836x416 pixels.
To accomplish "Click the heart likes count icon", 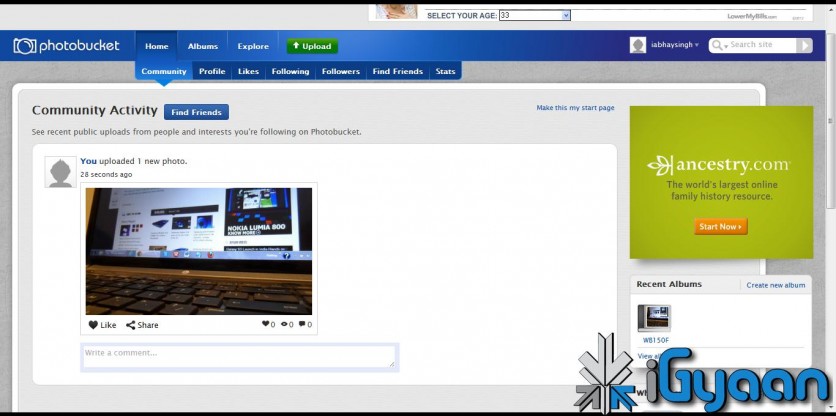I will tap(265, 325).
